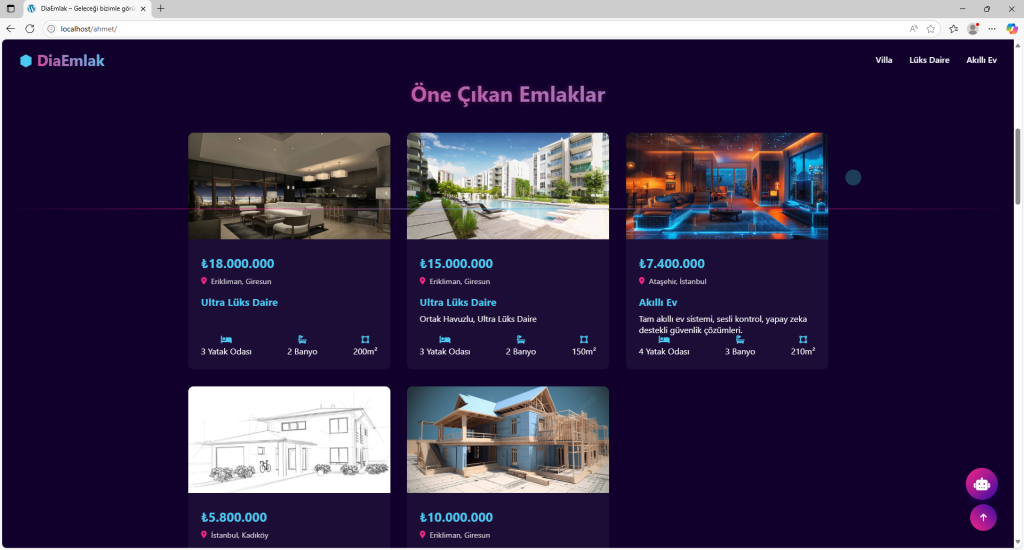The image size is (1024, 550).
Task: Add the page to favorites with the star icon
Action: tap(931, 29)
